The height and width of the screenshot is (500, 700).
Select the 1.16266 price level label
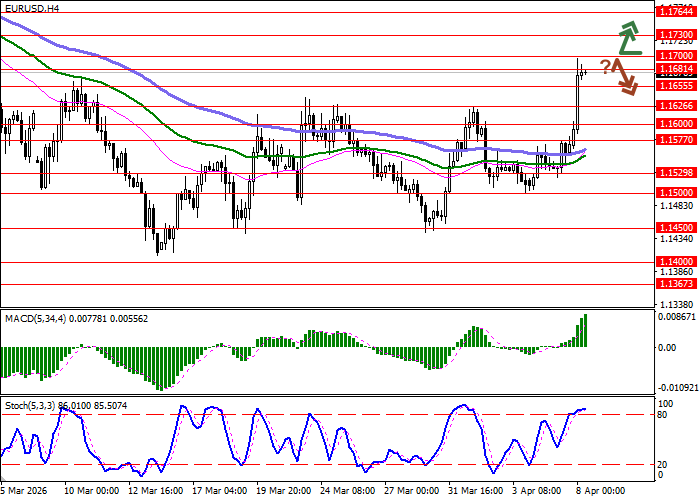click(x=676, y=105)
